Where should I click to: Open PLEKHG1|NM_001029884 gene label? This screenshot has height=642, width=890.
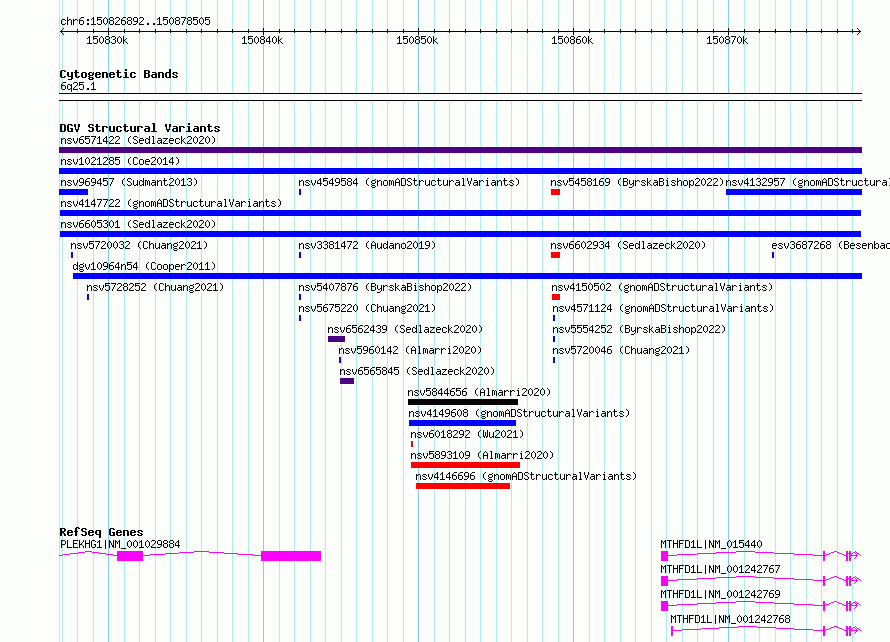pyautogui.click(x=120, y=544)
